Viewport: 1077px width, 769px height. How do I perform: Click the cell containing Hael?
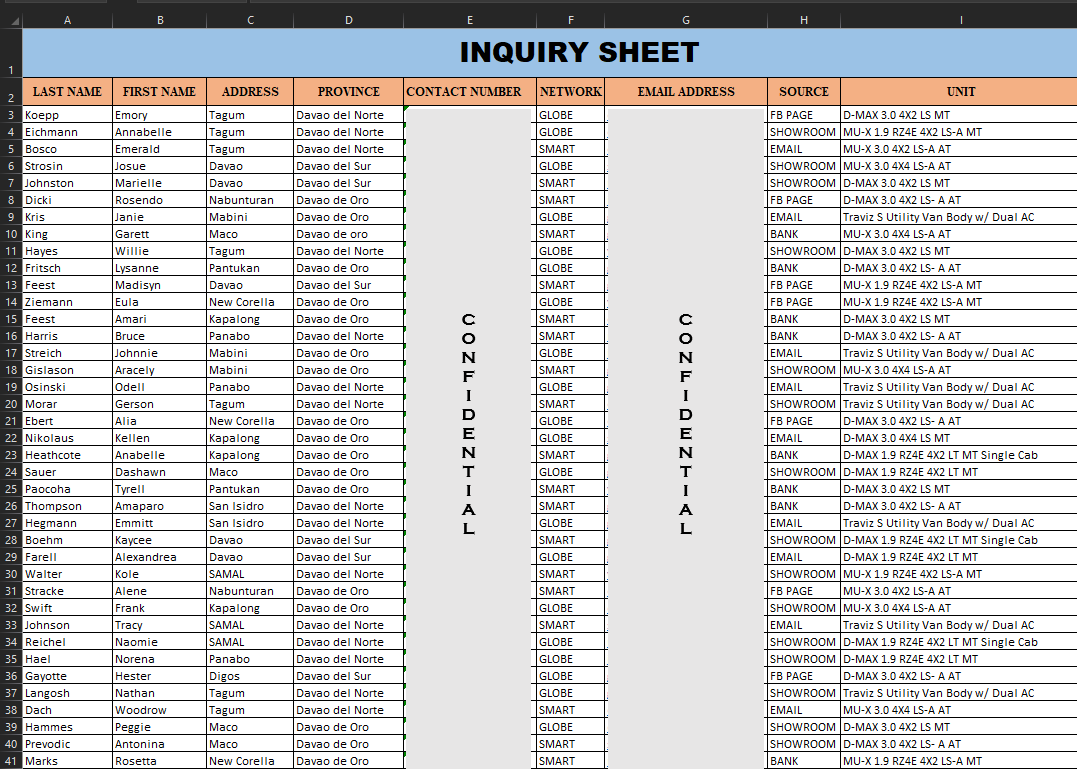(67, 659)
